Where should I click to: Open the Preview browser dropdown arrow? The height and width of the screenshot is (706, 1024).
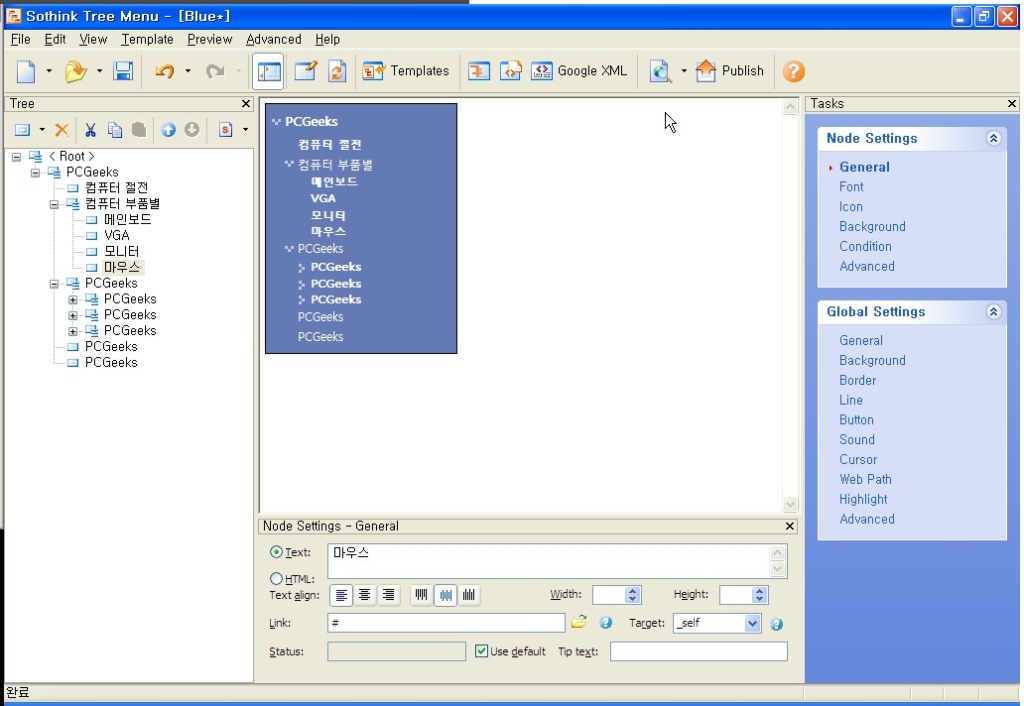coord(684,71)
